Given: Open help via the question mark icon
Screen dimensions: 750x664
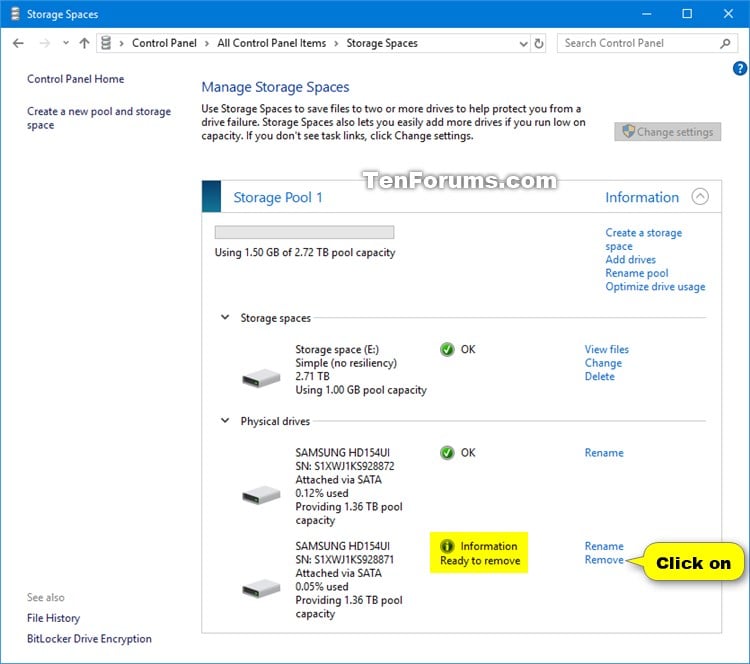Looking at the screenshot, I should click(x=739, y=68).
